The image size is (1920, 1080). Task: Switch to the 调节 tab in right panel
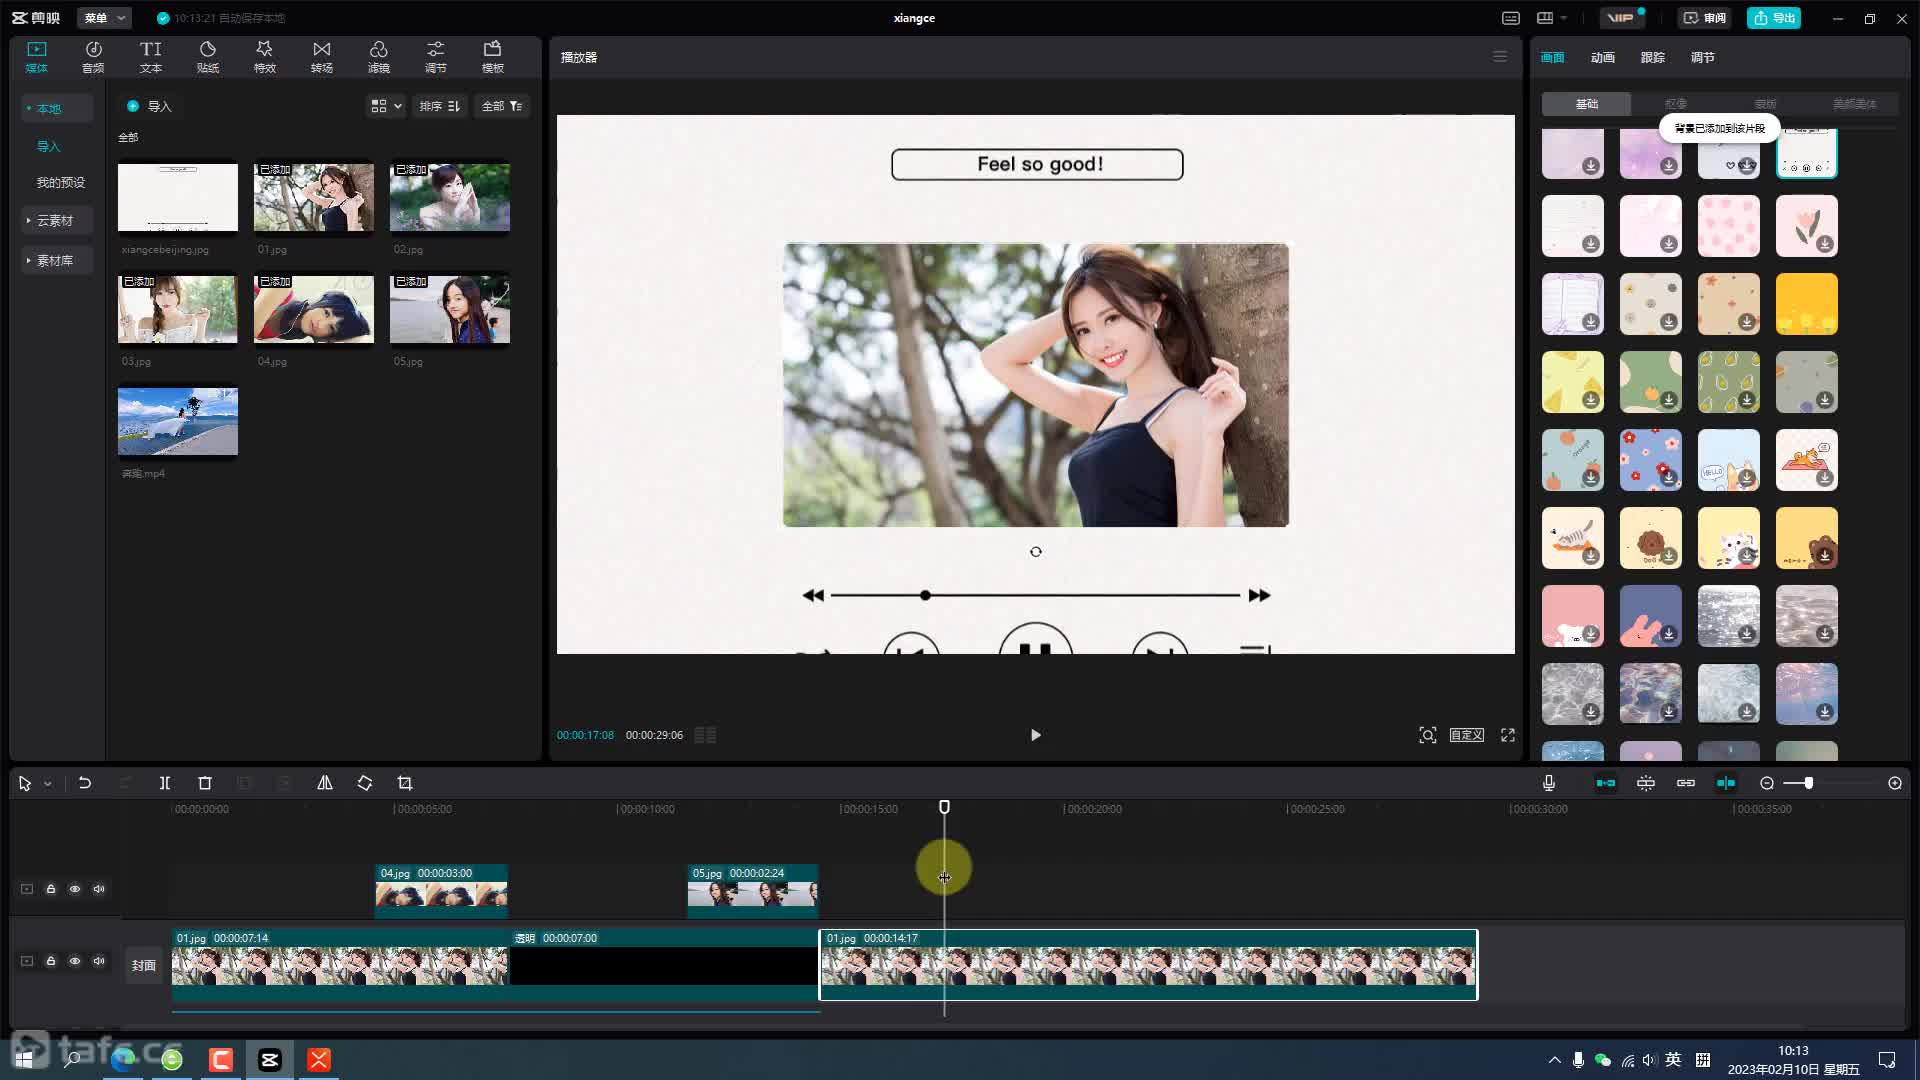pos(1702,57)
